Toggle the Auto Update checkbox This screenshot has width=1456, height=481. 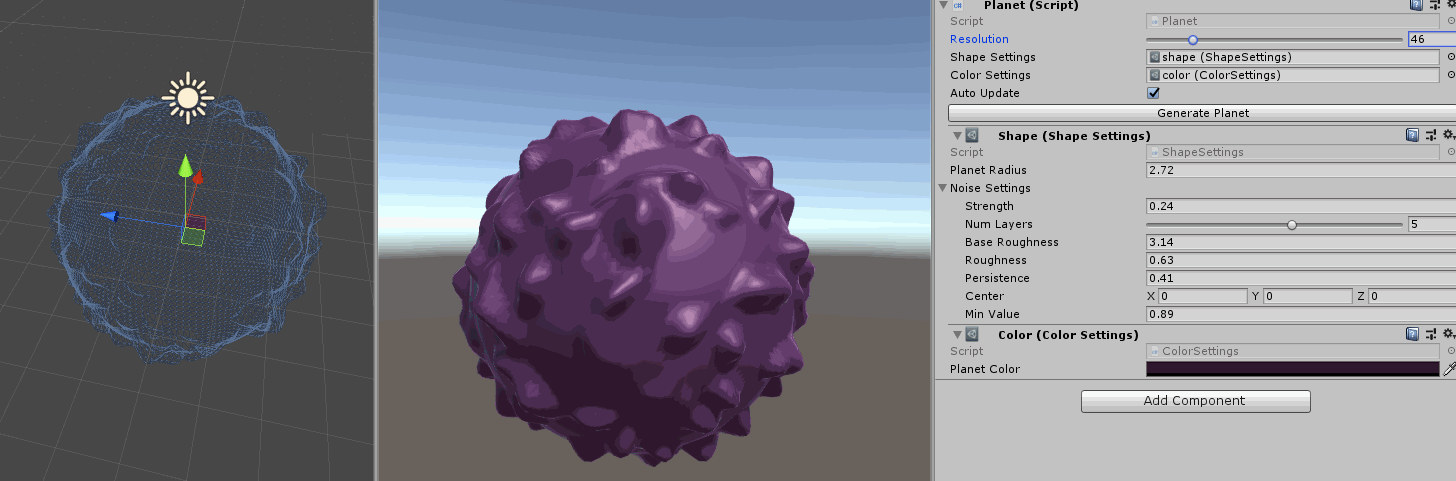tap(1153, 93)
